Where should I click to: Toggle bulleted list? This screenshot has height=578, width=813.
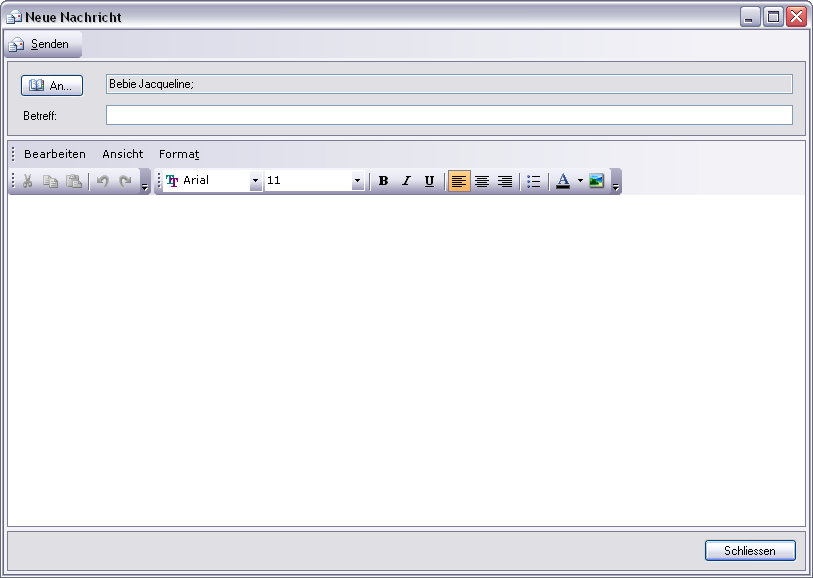coord(534,181)
